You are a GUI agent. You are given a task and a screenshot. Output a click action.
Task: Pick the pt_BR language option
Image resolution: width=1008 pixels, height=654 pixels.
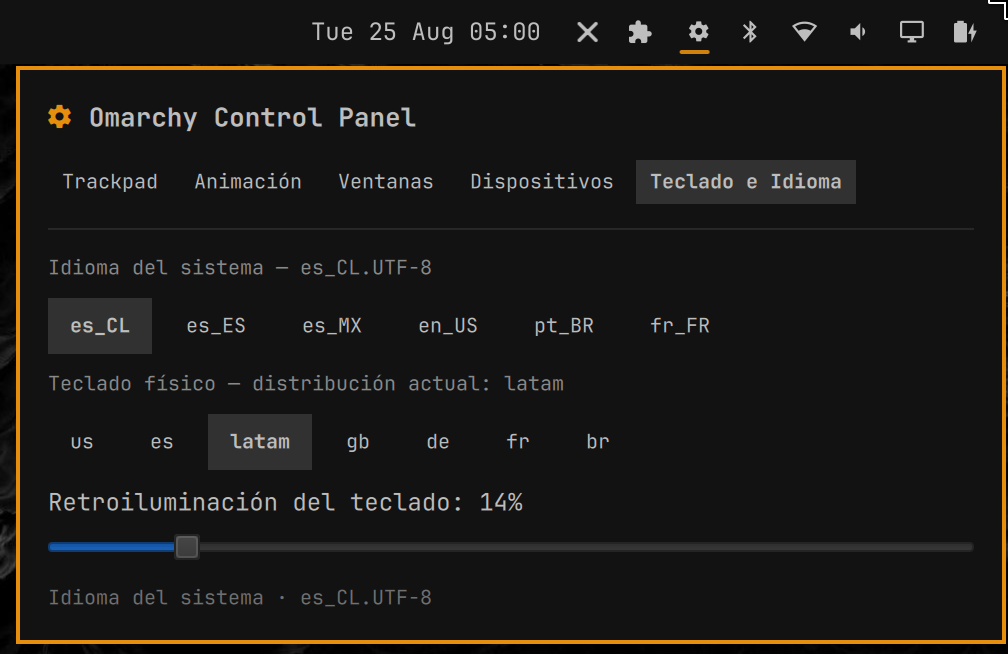[564, 326]
